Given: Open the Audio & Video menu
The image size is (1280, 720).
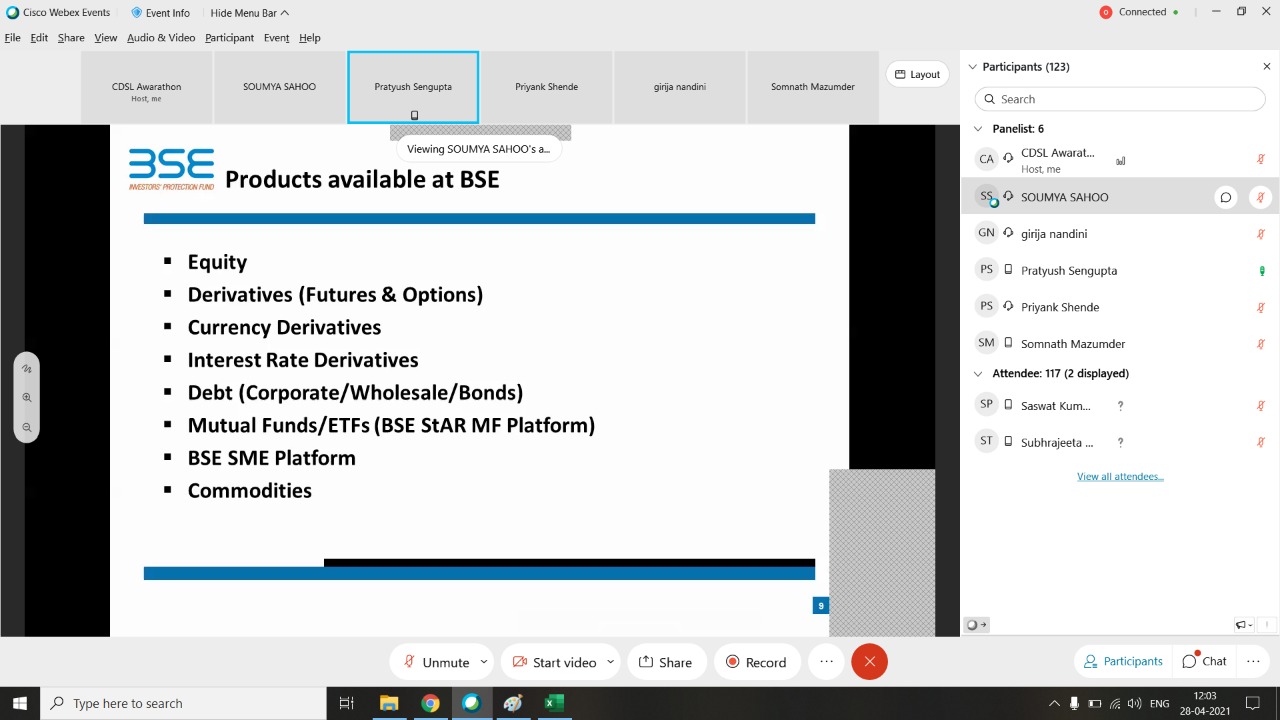Looking at the screenshot, I should click(161, 38).
